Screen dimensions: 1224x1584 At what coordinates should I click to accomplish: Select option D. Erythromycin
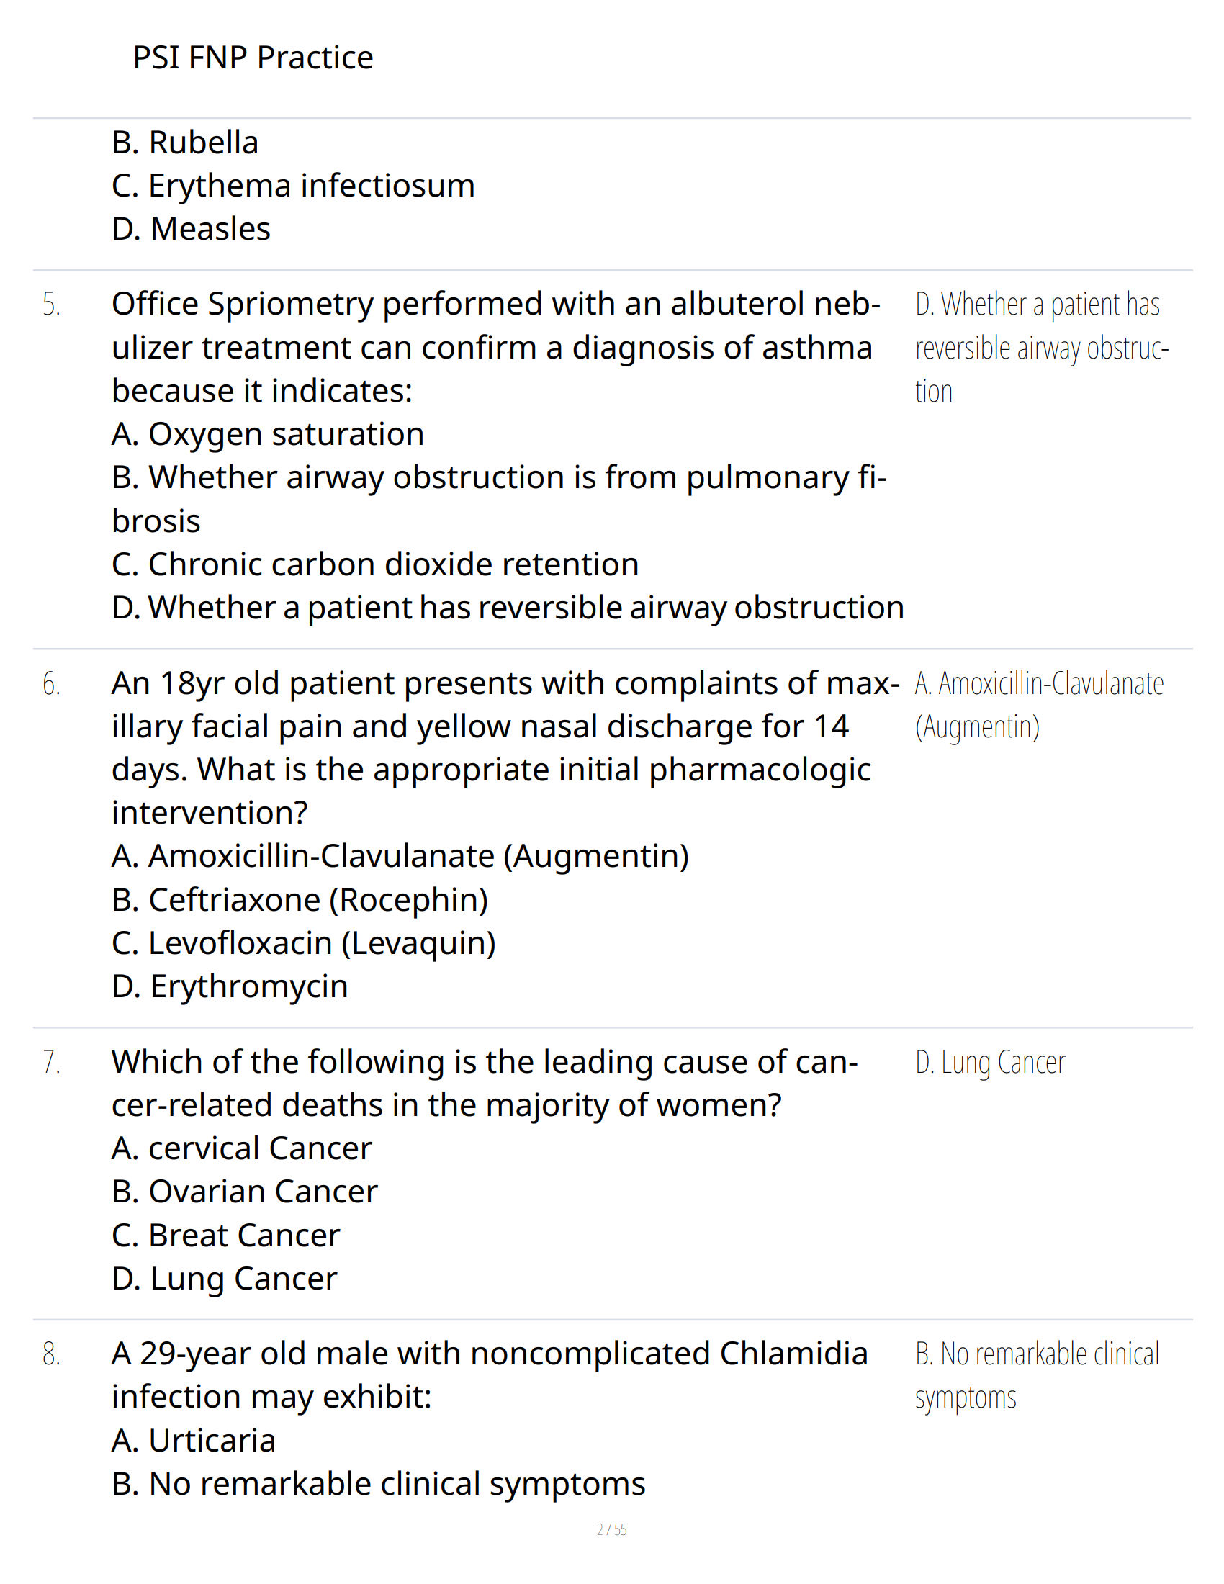[x=230, y=987]
